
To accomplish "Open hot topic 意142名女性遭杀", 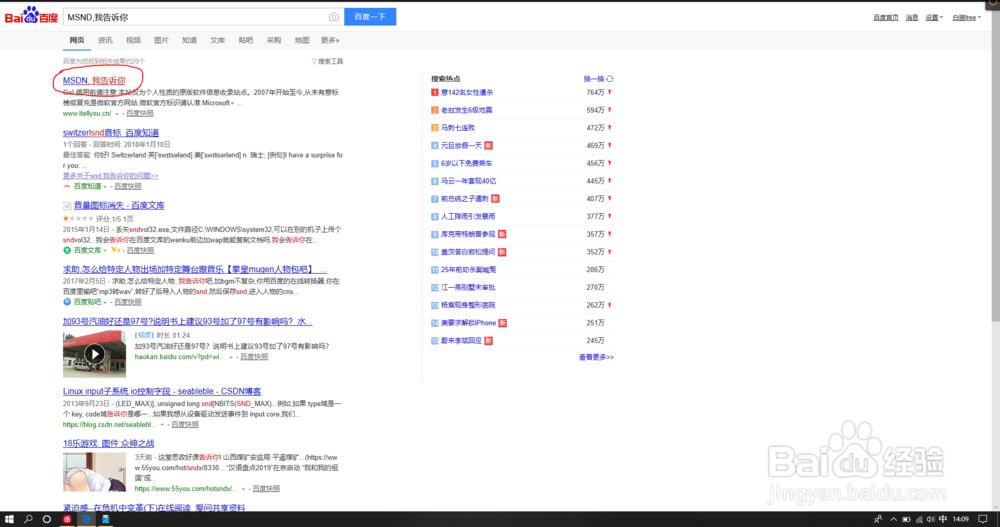I will (467, 93).
